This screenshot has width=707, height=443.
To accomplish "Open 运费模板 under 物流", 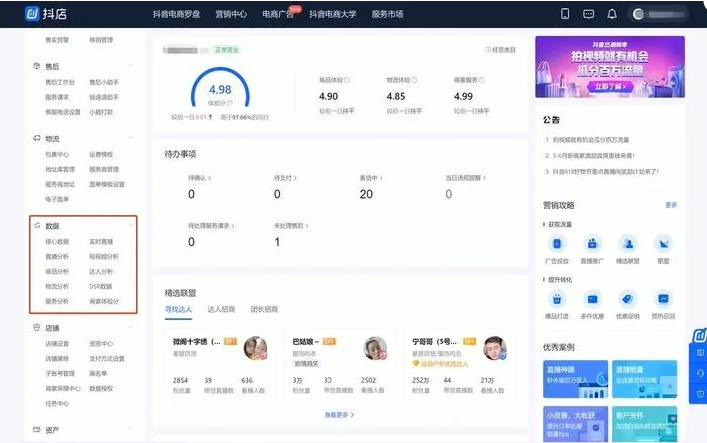I will (x=101, y=154).
